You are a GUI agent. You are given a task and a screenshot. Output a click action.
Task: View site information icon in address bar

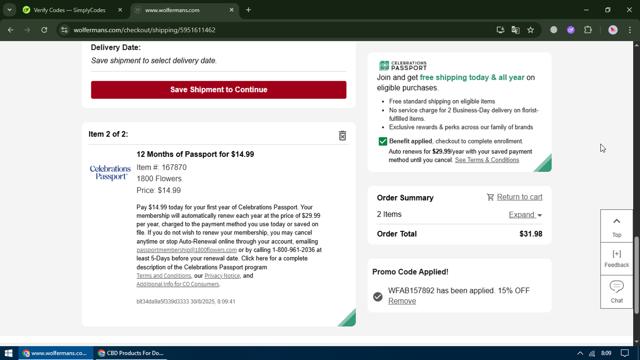pyautogui.click(x=64, y=30)
